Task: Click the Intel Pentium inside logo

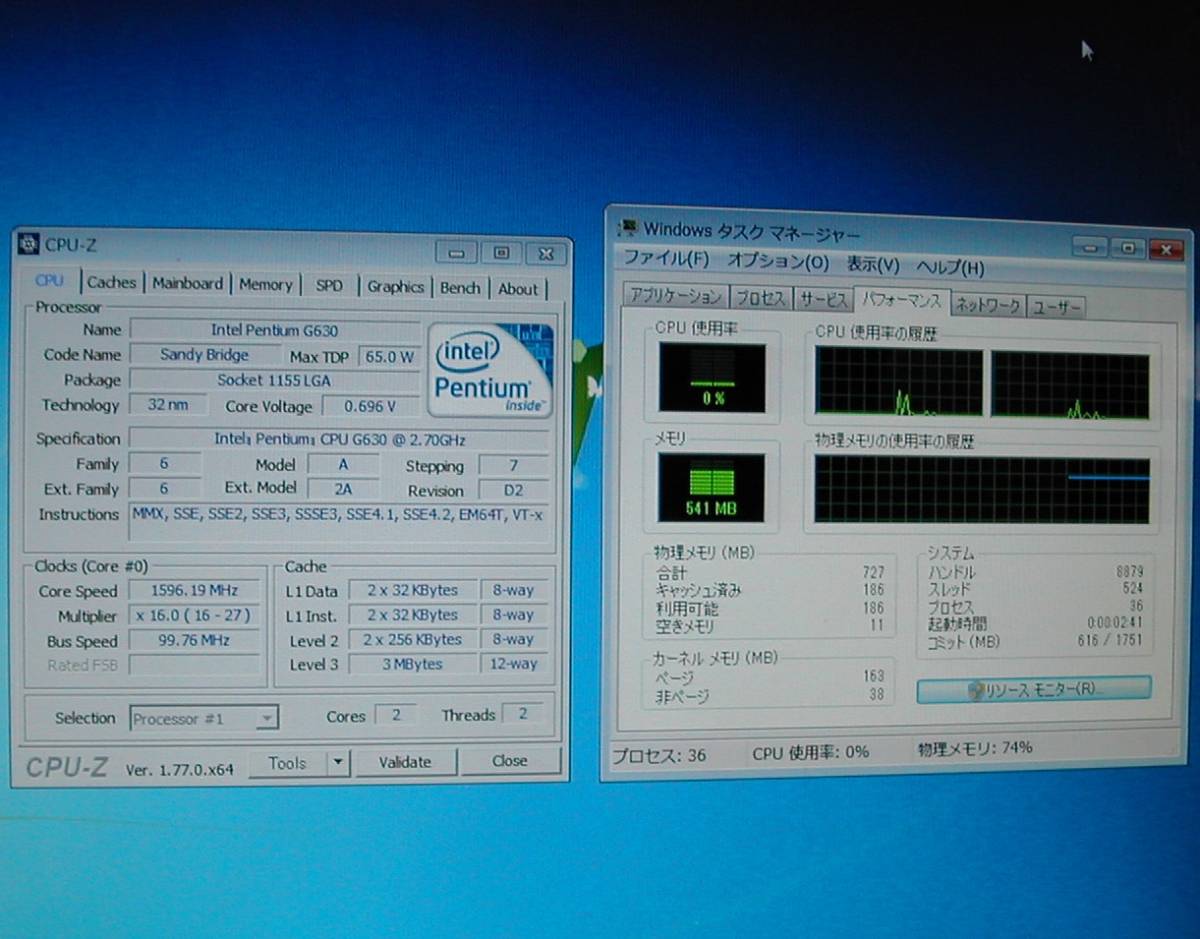Action: click(x=490, y=369)
